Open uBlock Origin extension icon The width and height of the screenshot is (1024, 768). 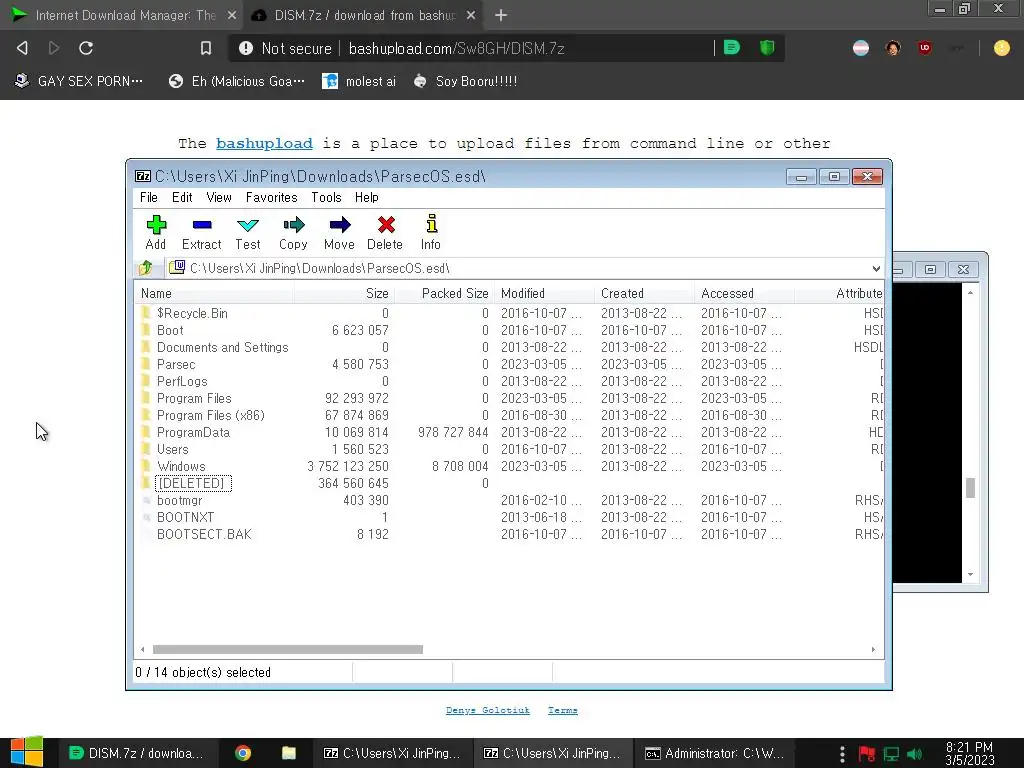click(x=924, y=48)
